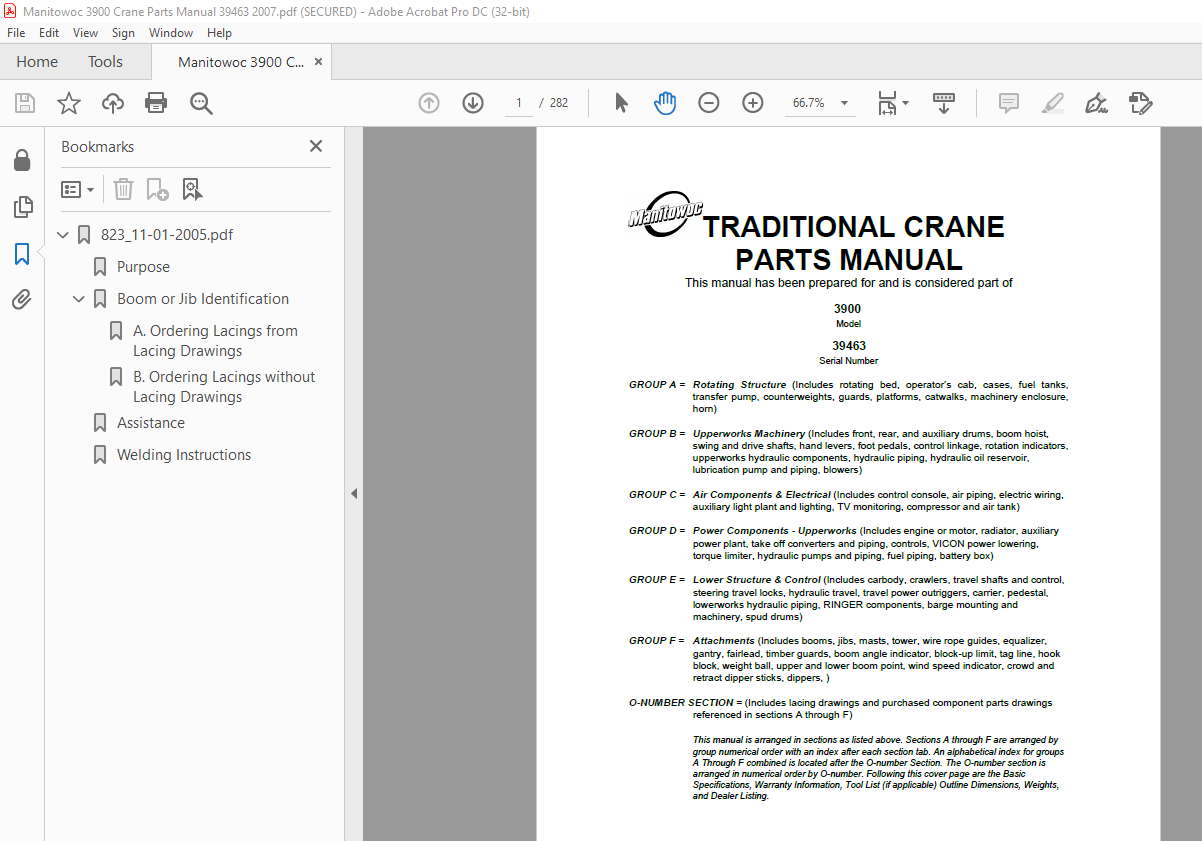The height and width of the screenshot is (841, 1202).
Task: Collapse Boom or Jib Identification bookmark
Action: tap(80, 299)
